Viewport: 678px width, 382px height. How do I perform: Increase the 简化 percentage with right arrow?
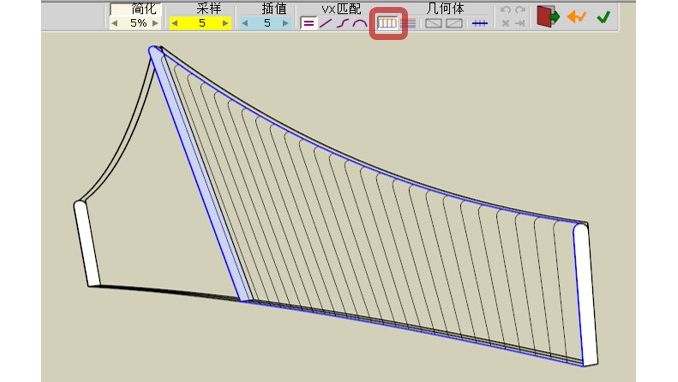[155, 23]
